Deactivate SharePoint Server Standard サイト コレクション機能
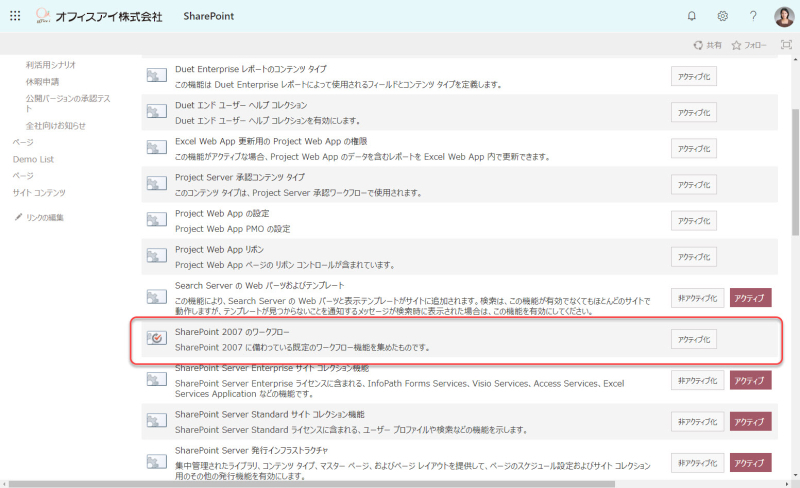Screen dimensions: 800x488 [697, 422]
